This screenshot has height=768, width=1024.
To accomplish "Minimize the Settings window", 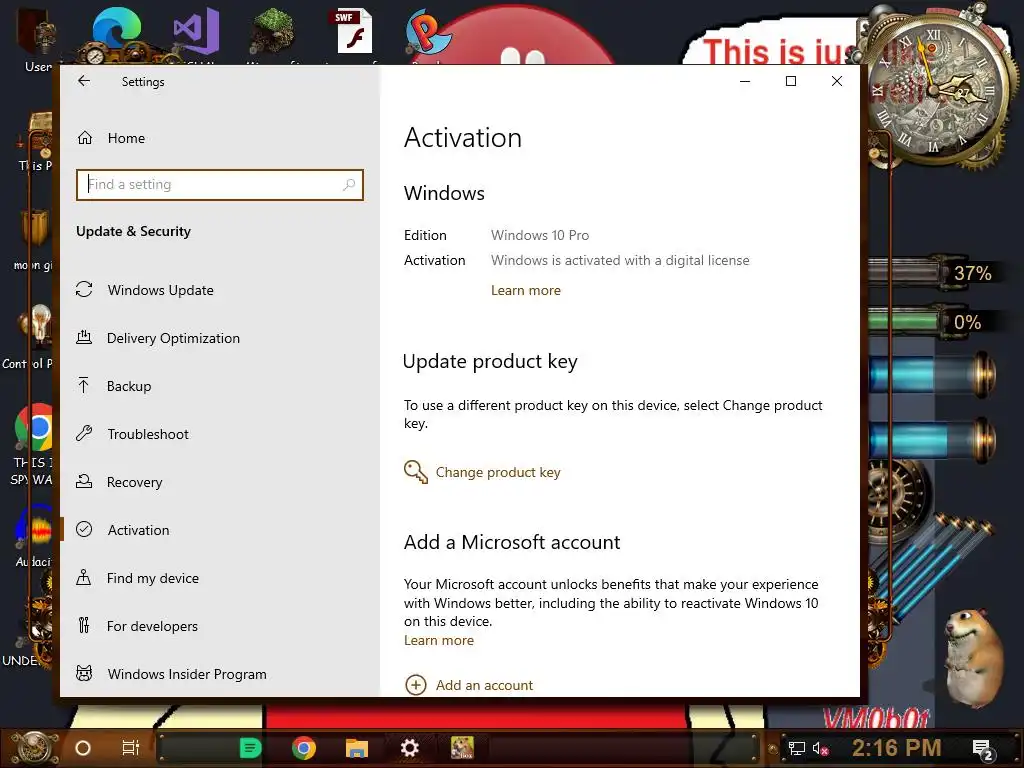I will [x=745, y=81].
